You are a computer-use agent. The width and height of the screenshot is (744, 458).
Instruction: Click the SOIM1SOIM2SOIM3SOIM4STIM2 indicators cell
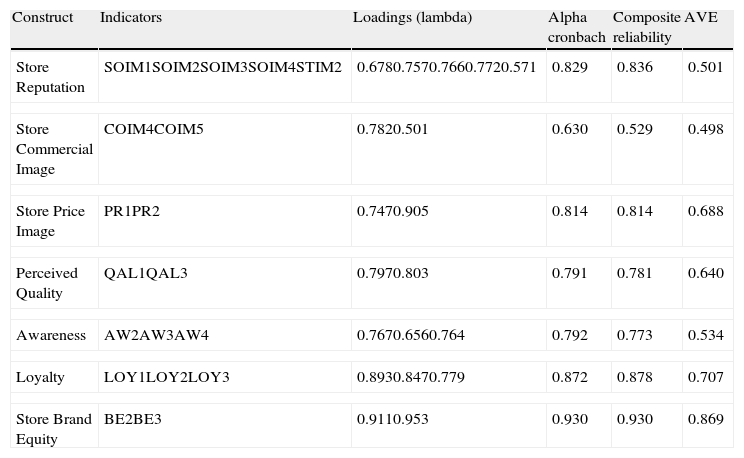click(223, 67)
